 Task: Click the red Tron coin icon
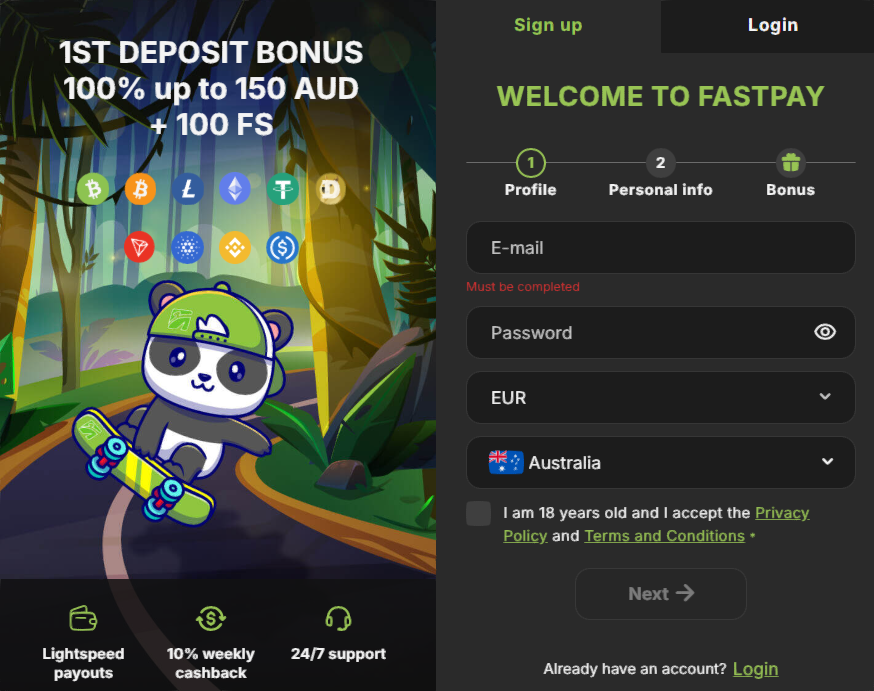coord(139,247)
